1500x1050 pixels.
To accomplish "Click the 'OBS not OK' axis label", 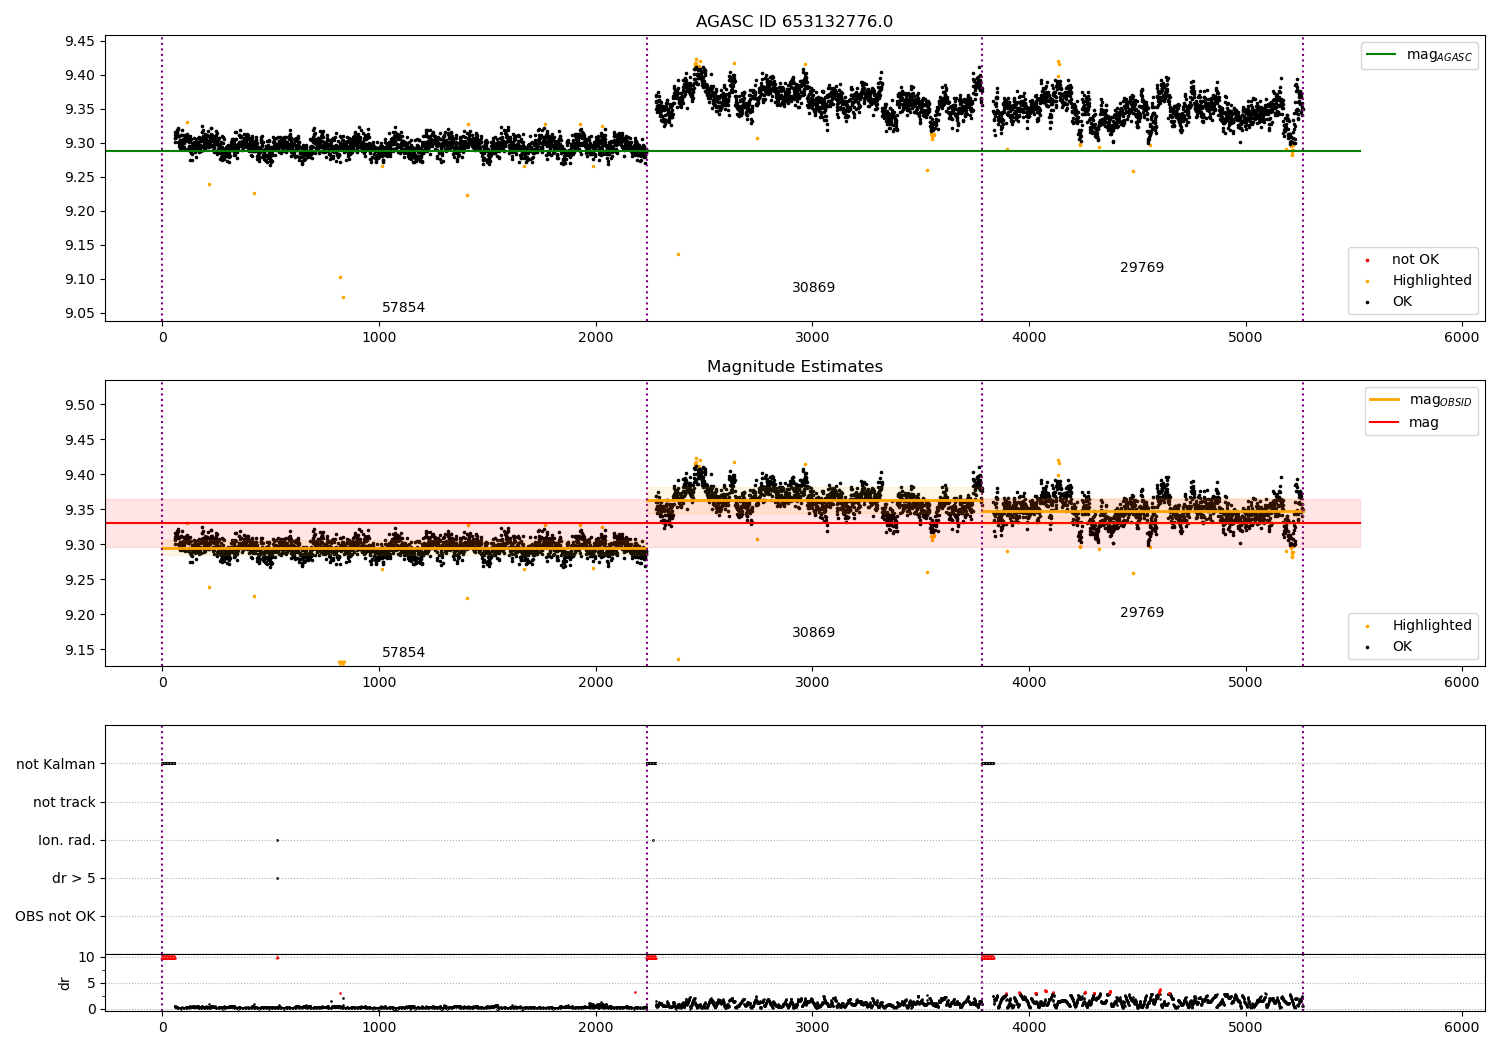I will (55, 916).
